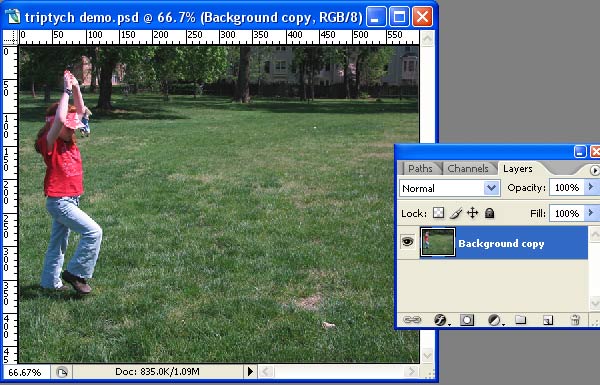The width and height of the screenshot is (600, 385).
Task: Toggle lock all padlock icon
Action: (x=489, y=213)
